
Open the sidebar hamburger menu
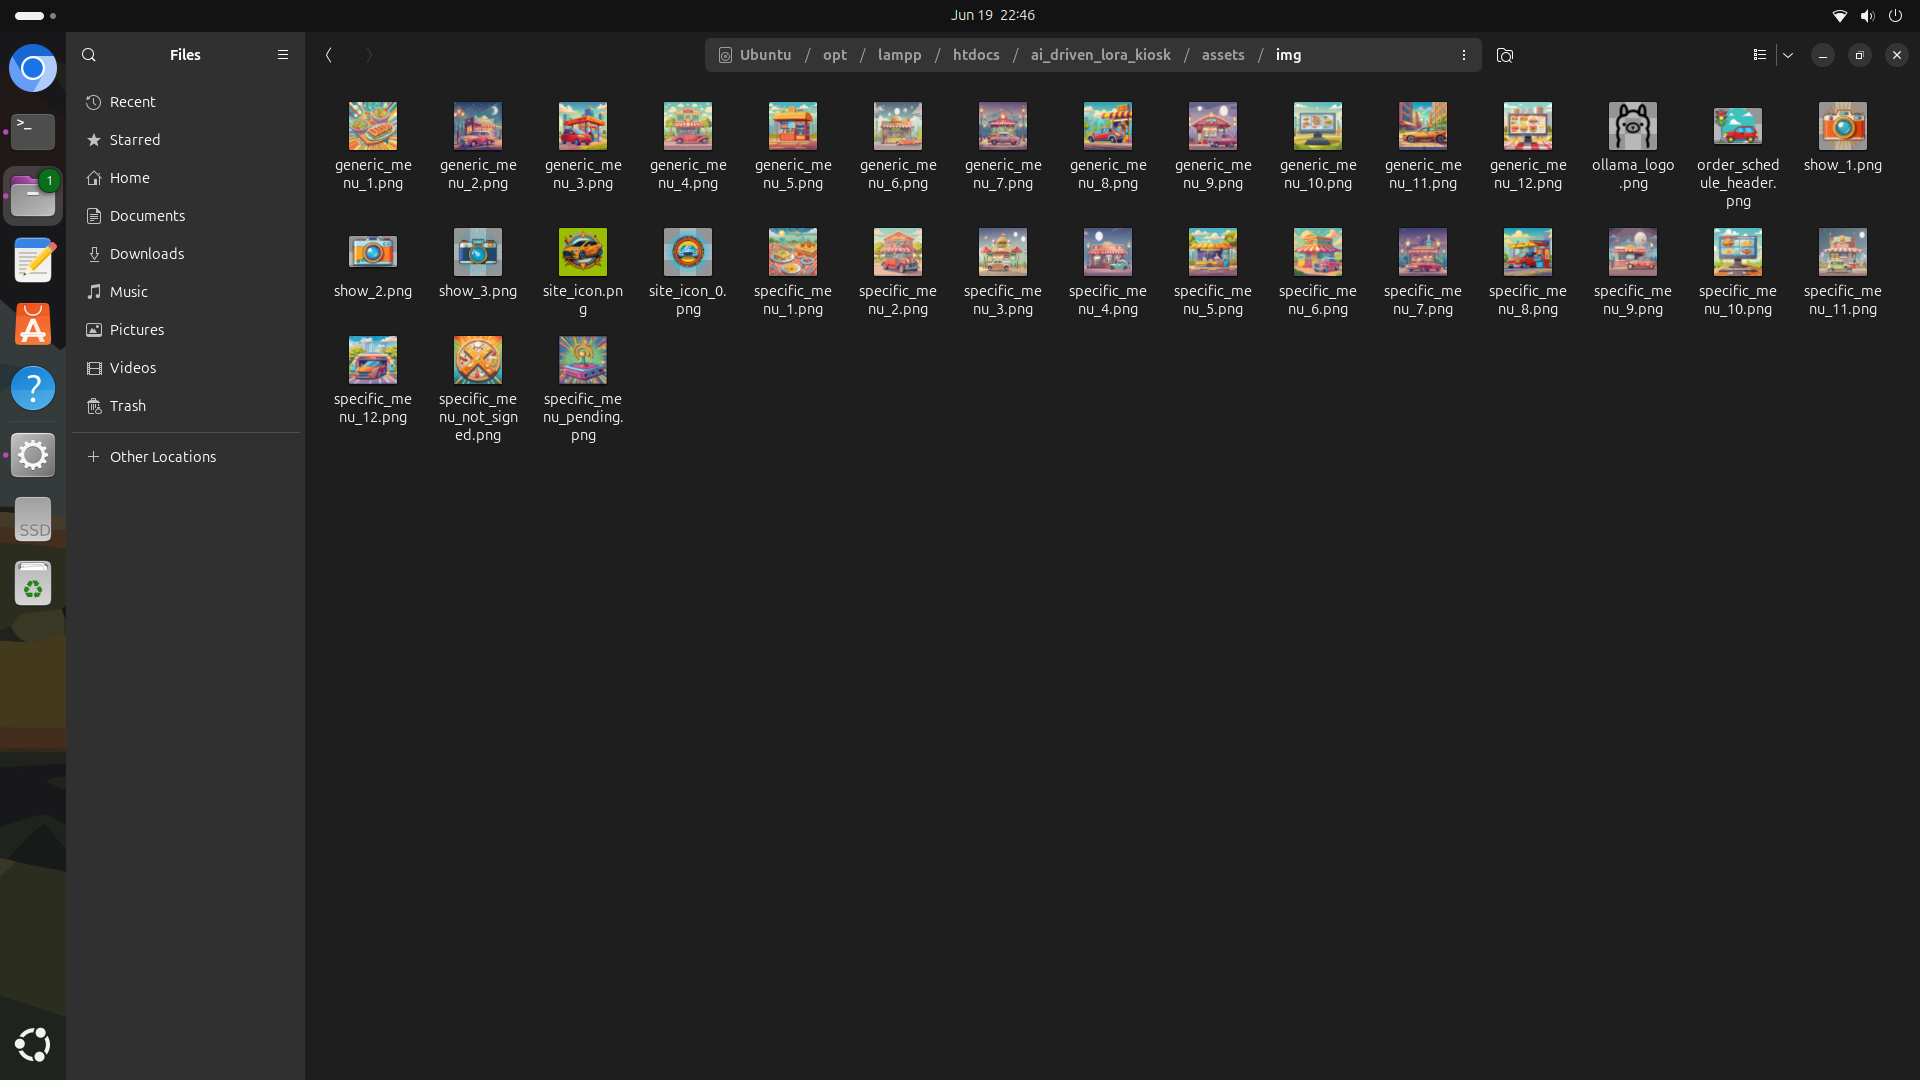pyautogui.click(x=283, y=55)
